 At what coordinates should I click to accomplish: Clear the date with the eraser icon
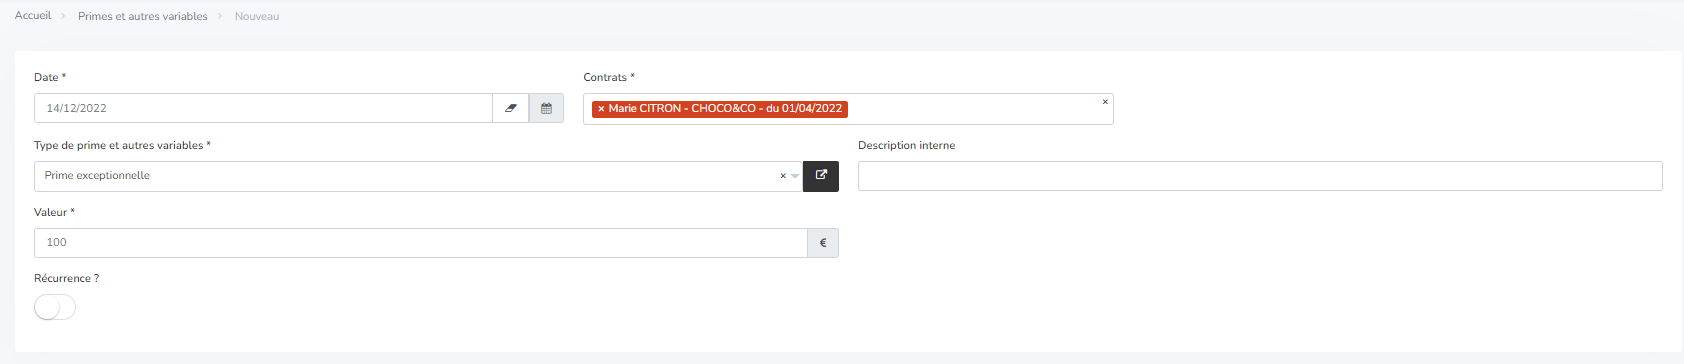coord(510,108)
